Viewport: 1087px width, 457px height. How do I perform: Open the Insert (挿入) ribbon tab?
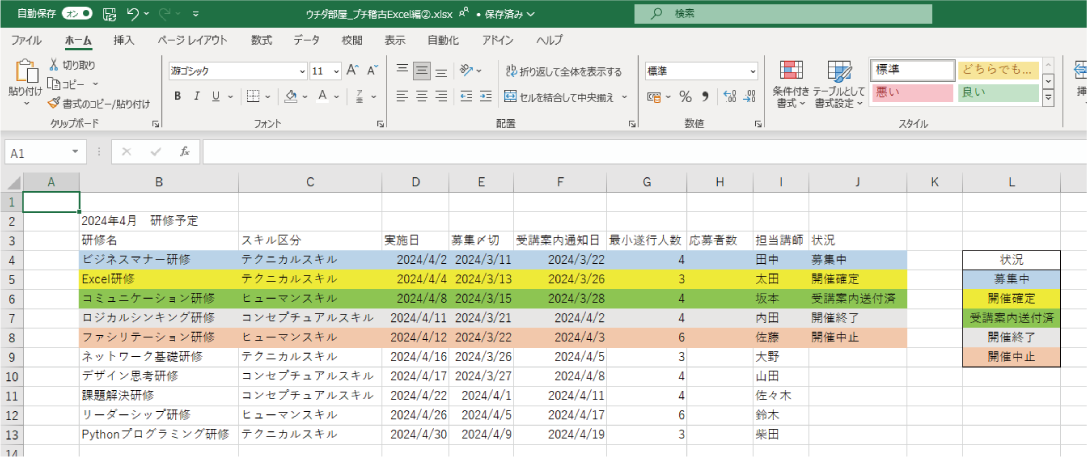pos(124,40)
